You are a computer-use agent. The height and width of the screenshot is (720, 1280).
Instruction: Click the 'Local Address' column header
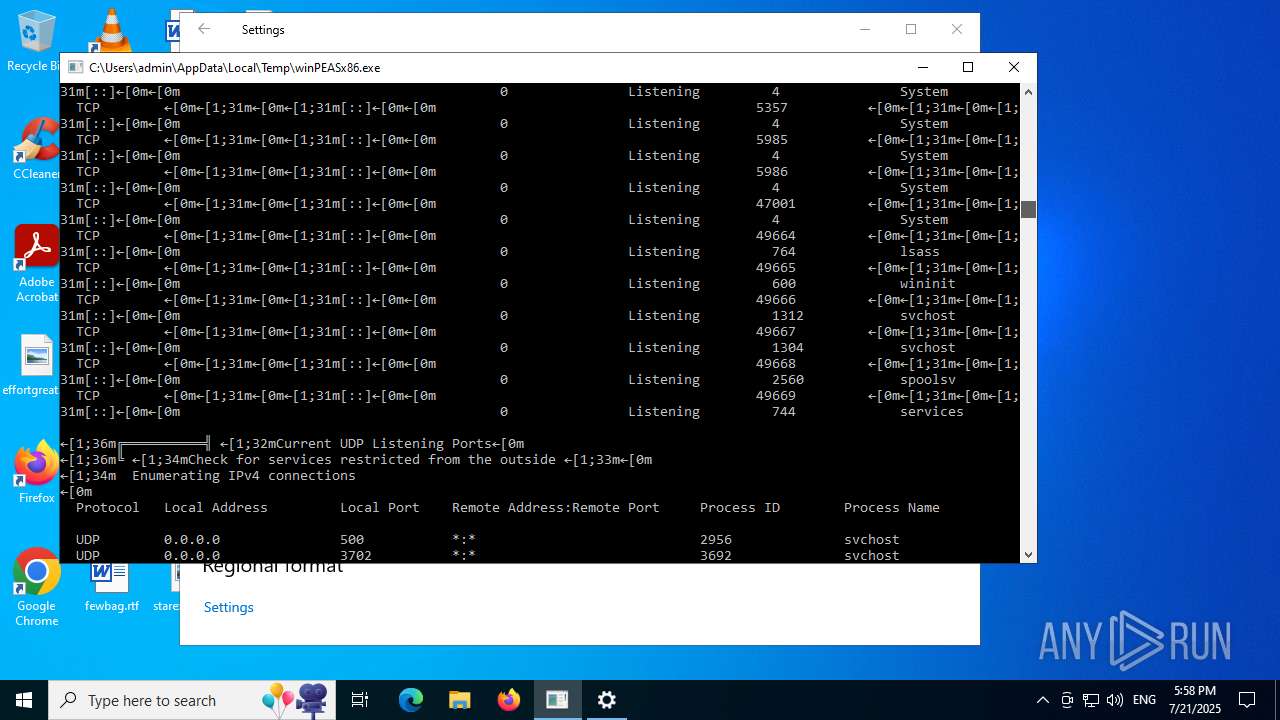point(216,507)
